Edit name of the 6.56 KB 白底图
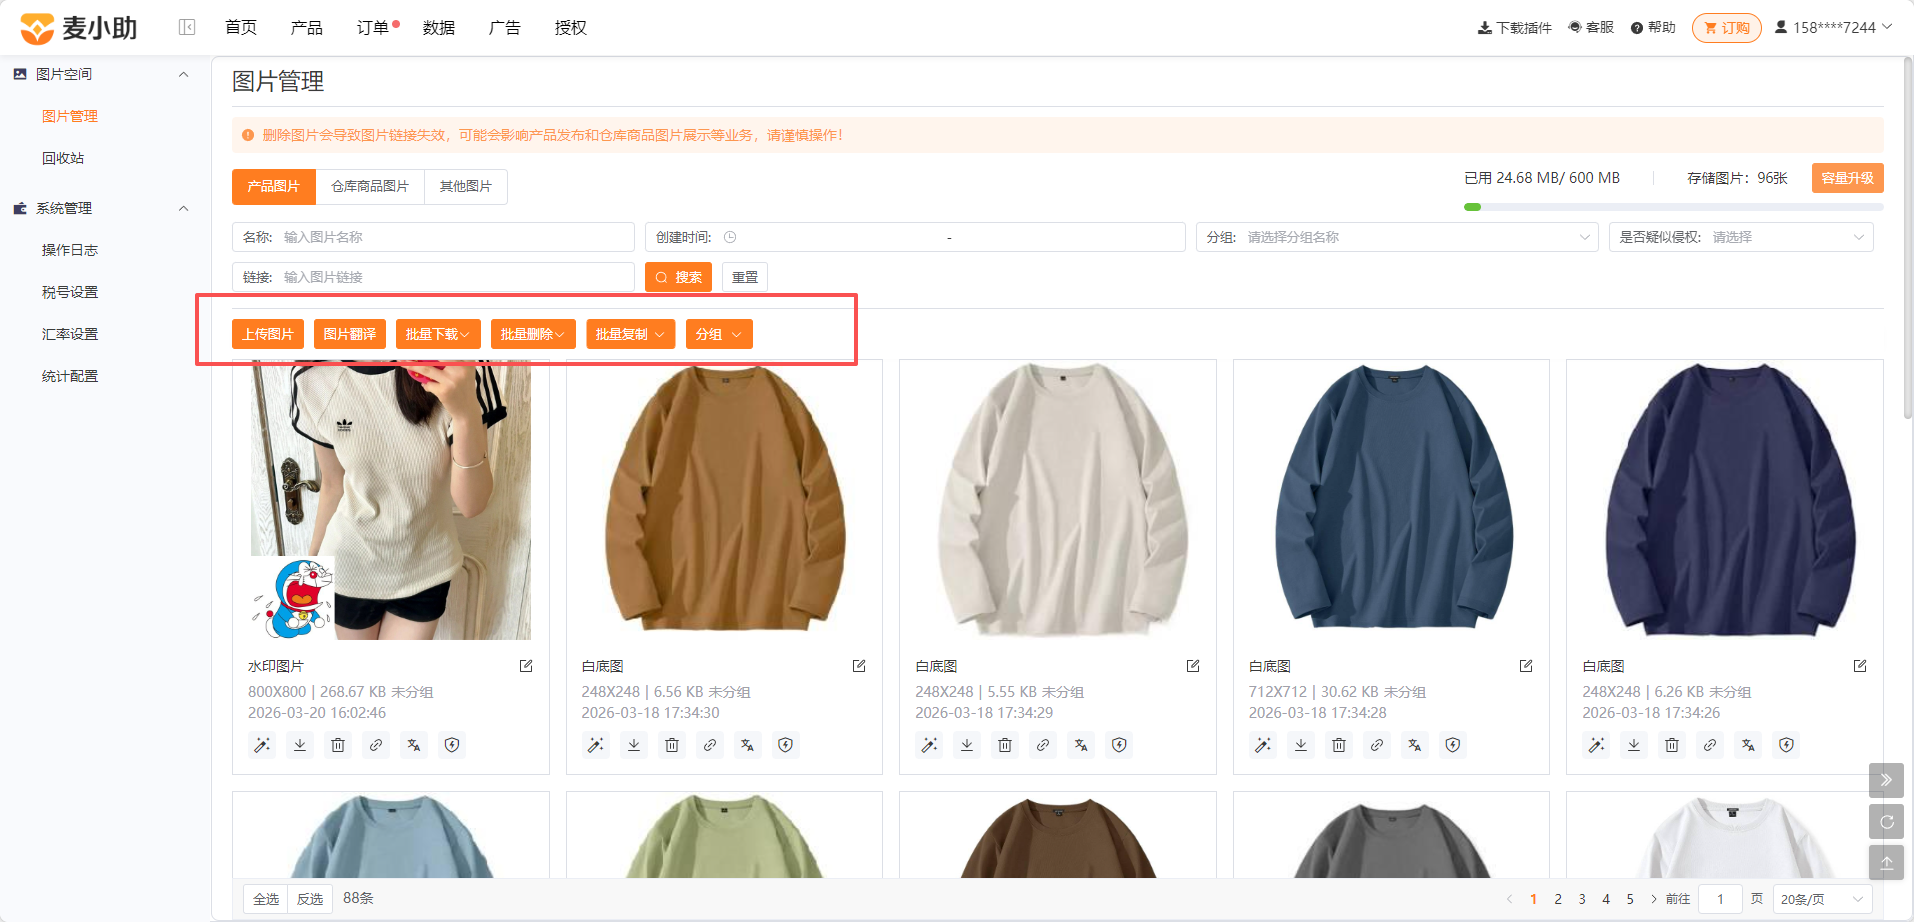1914x922 pixels. [859, 666]
